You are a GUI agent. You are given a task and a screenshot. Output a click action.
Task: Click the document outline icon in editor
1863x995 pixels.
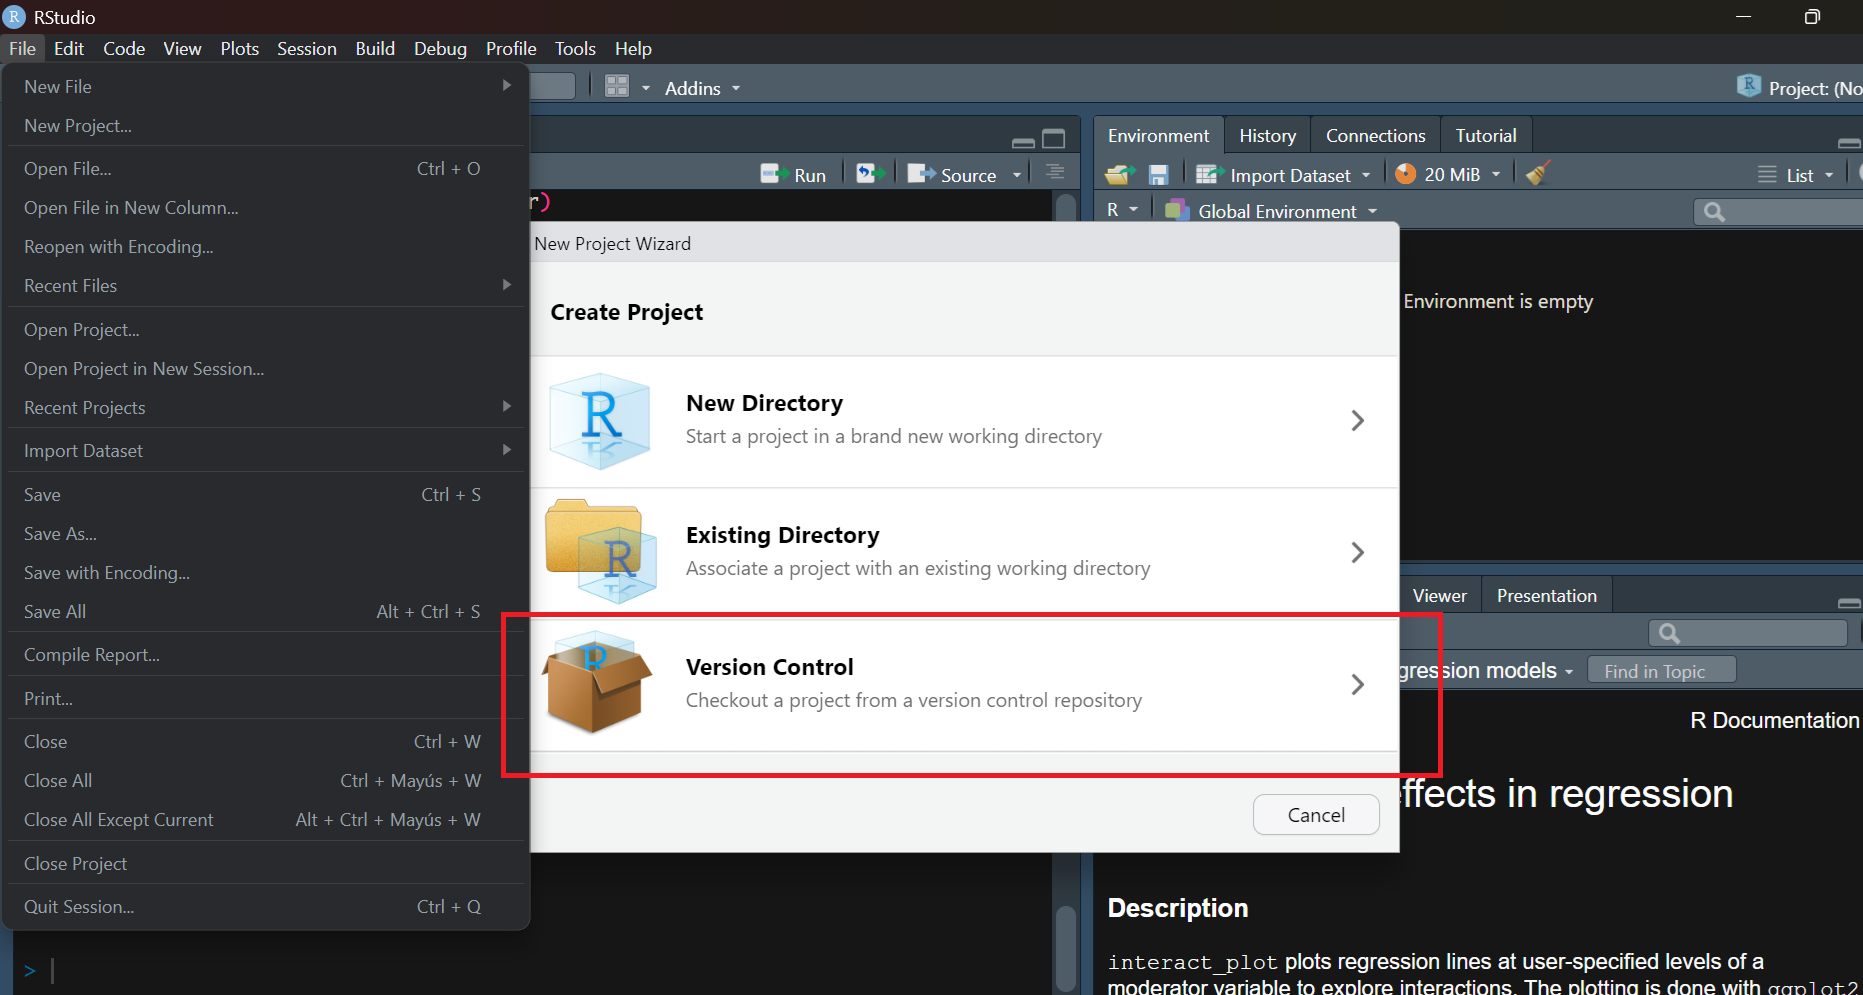[1054, 173]
